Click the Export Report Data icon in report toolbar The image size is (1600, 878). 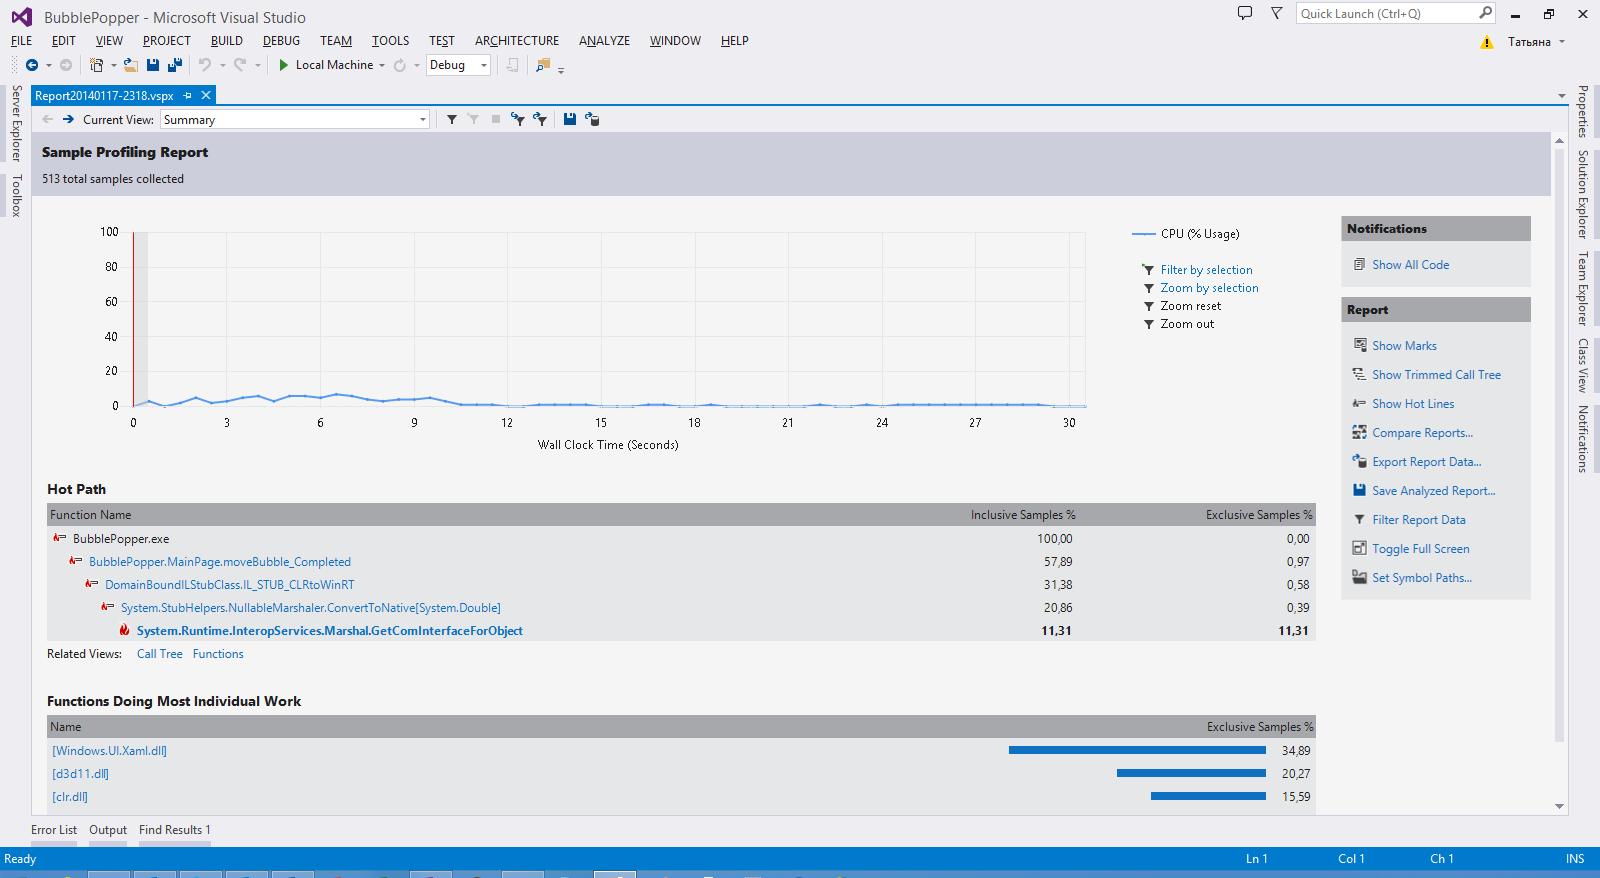tap(592, 119)
